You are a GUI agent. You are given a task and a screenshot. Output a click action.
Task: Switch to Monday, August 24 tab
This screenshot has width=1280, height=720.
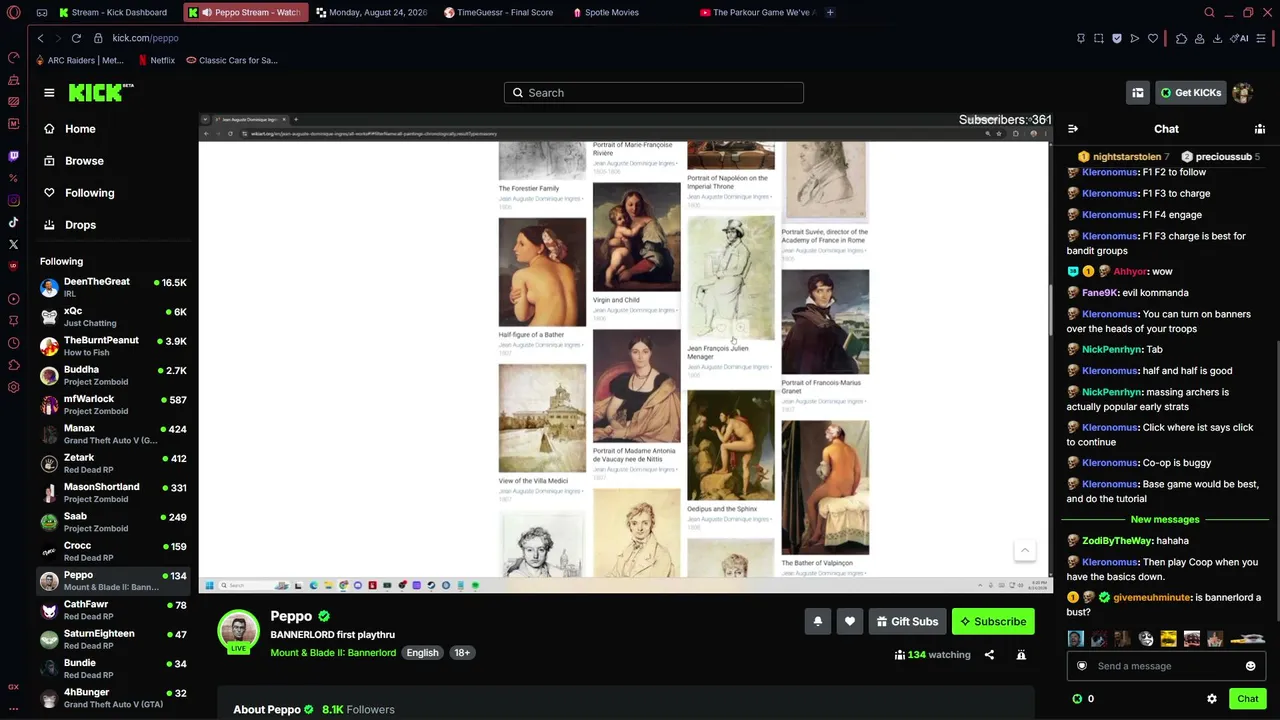pyautogui.click(x=371, y=12)
